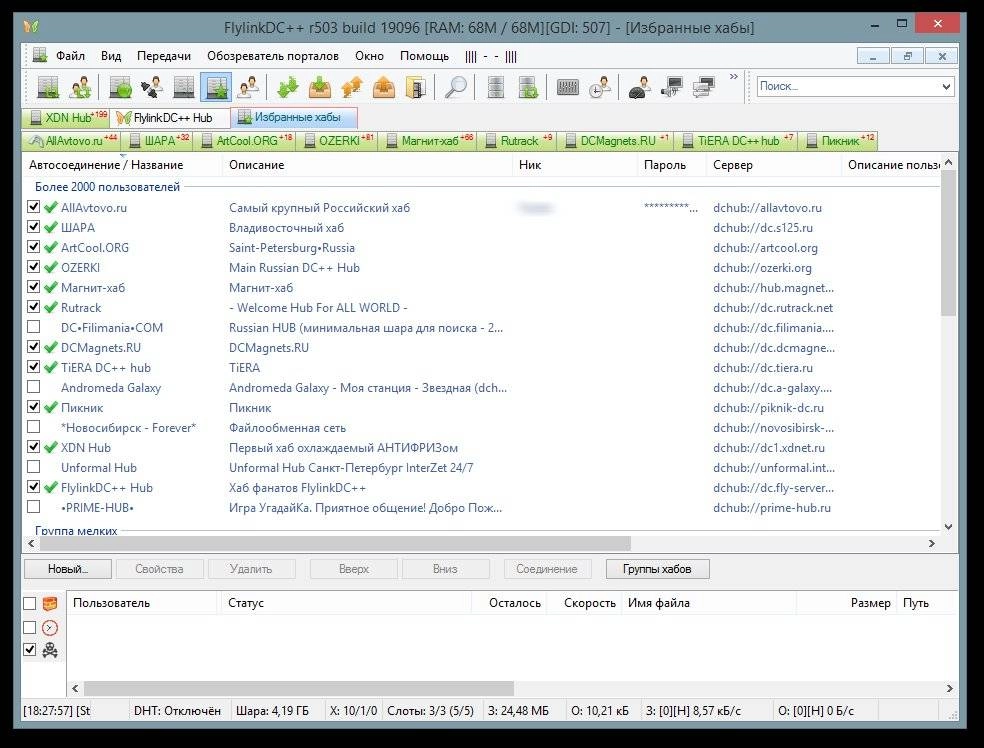Click the Удалить button
Screen dimensions: 984x748
251,569
